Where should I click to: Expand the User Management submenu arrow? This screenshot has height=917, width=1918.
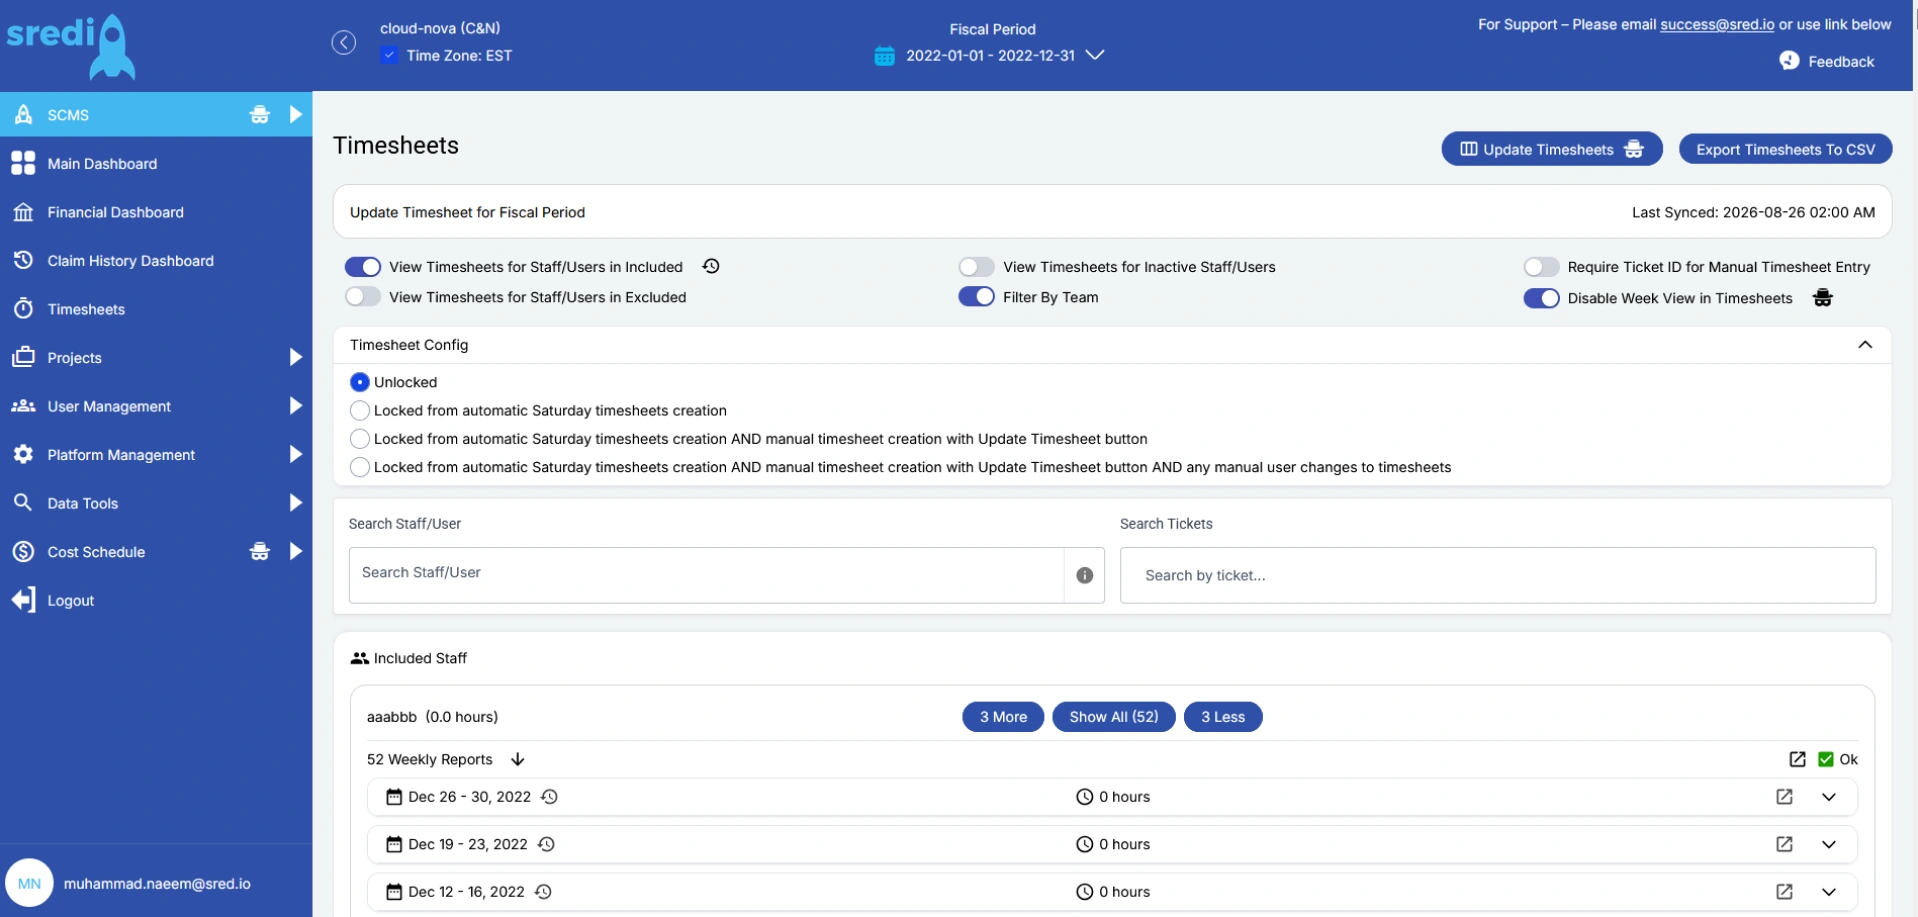[x=295, y=405]
